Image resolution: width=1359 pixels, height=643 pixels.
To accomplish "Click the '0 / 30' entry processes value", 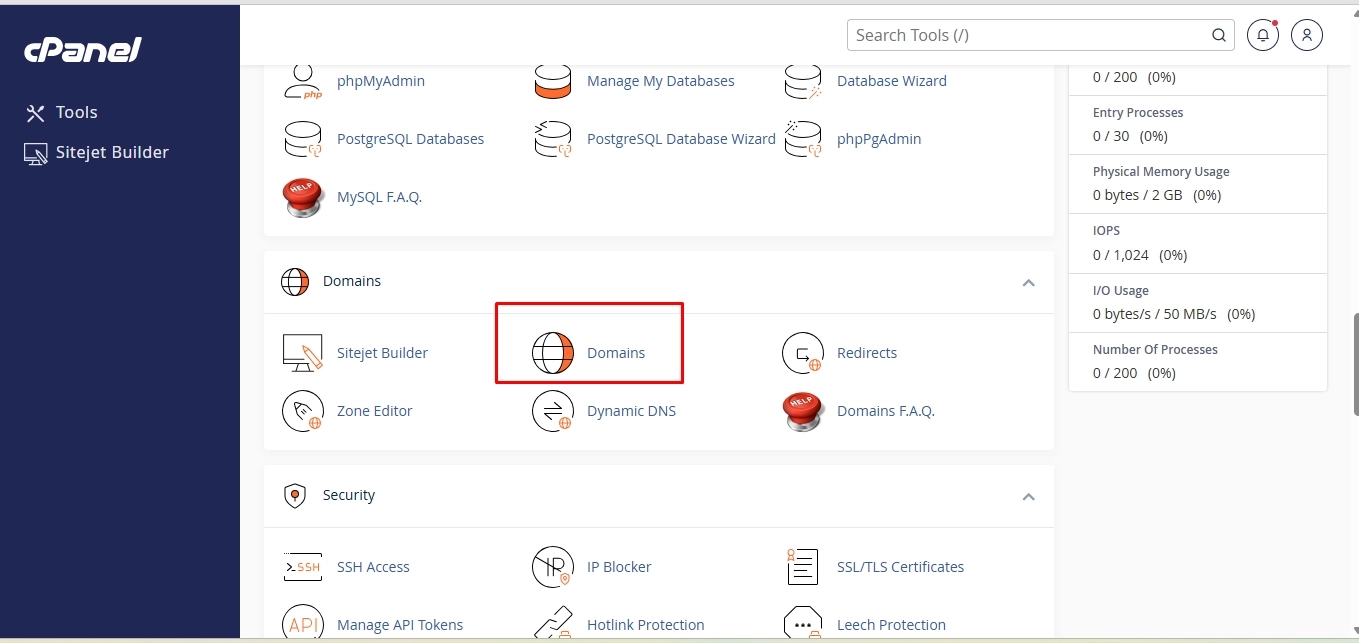I will 1111,136.
